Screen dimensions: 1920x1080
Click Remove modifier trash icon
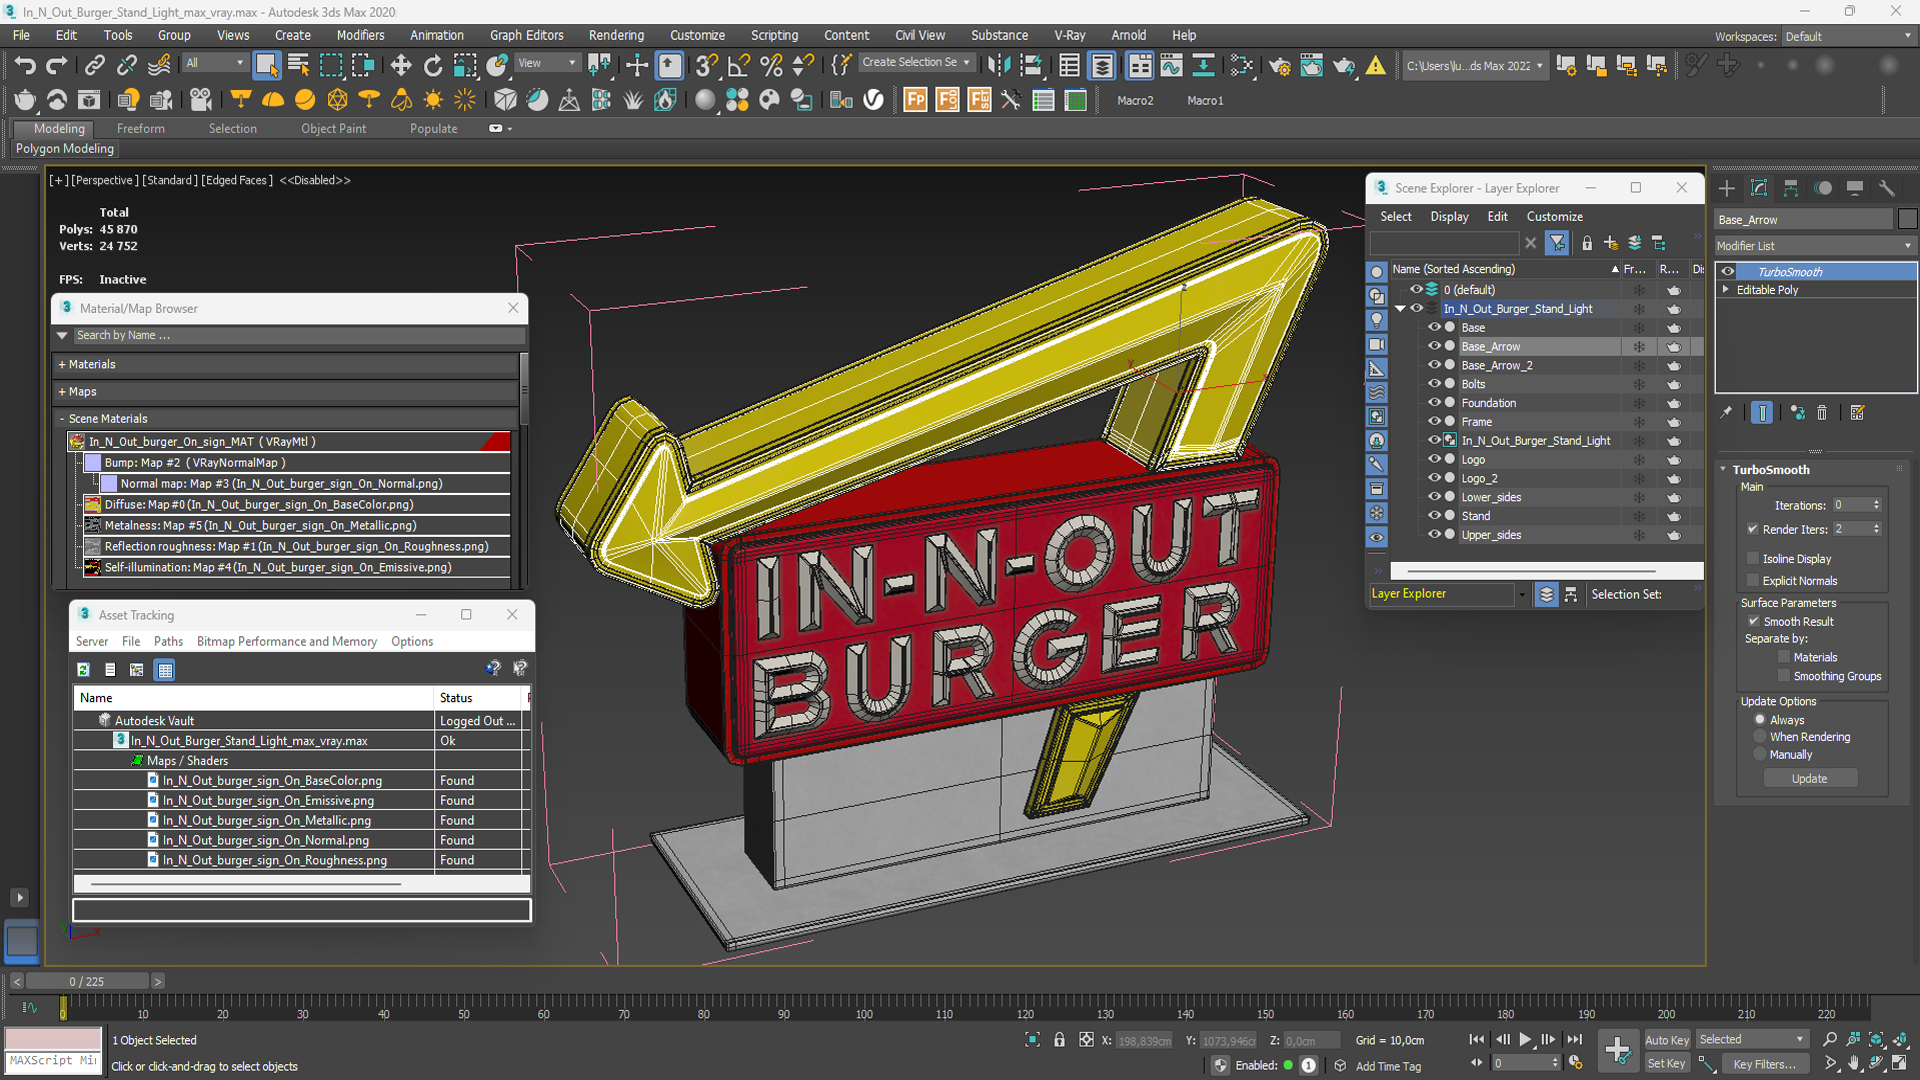coord(1822,413)
